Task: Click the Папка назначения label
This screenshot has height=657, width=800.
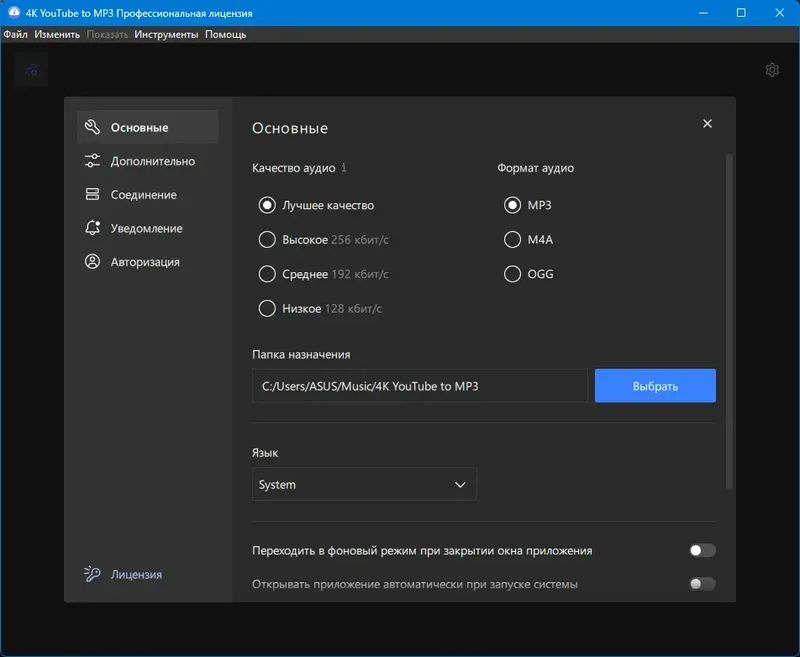Action: coord(301,355)
